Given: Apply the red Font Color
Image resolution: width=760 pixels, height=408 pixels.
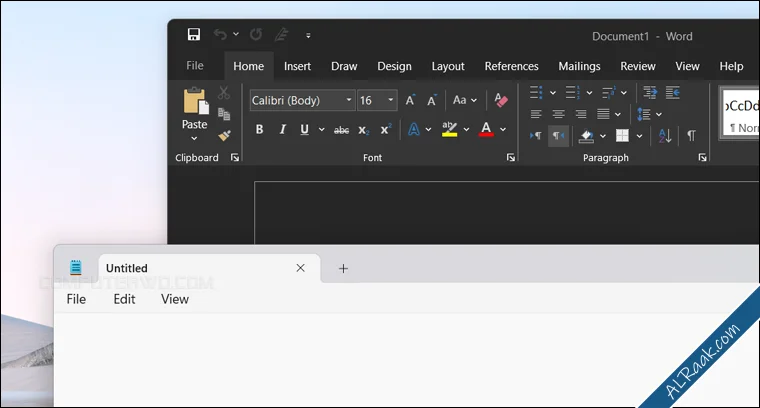Looking at the screenshot, I should (x=486, y=129).
